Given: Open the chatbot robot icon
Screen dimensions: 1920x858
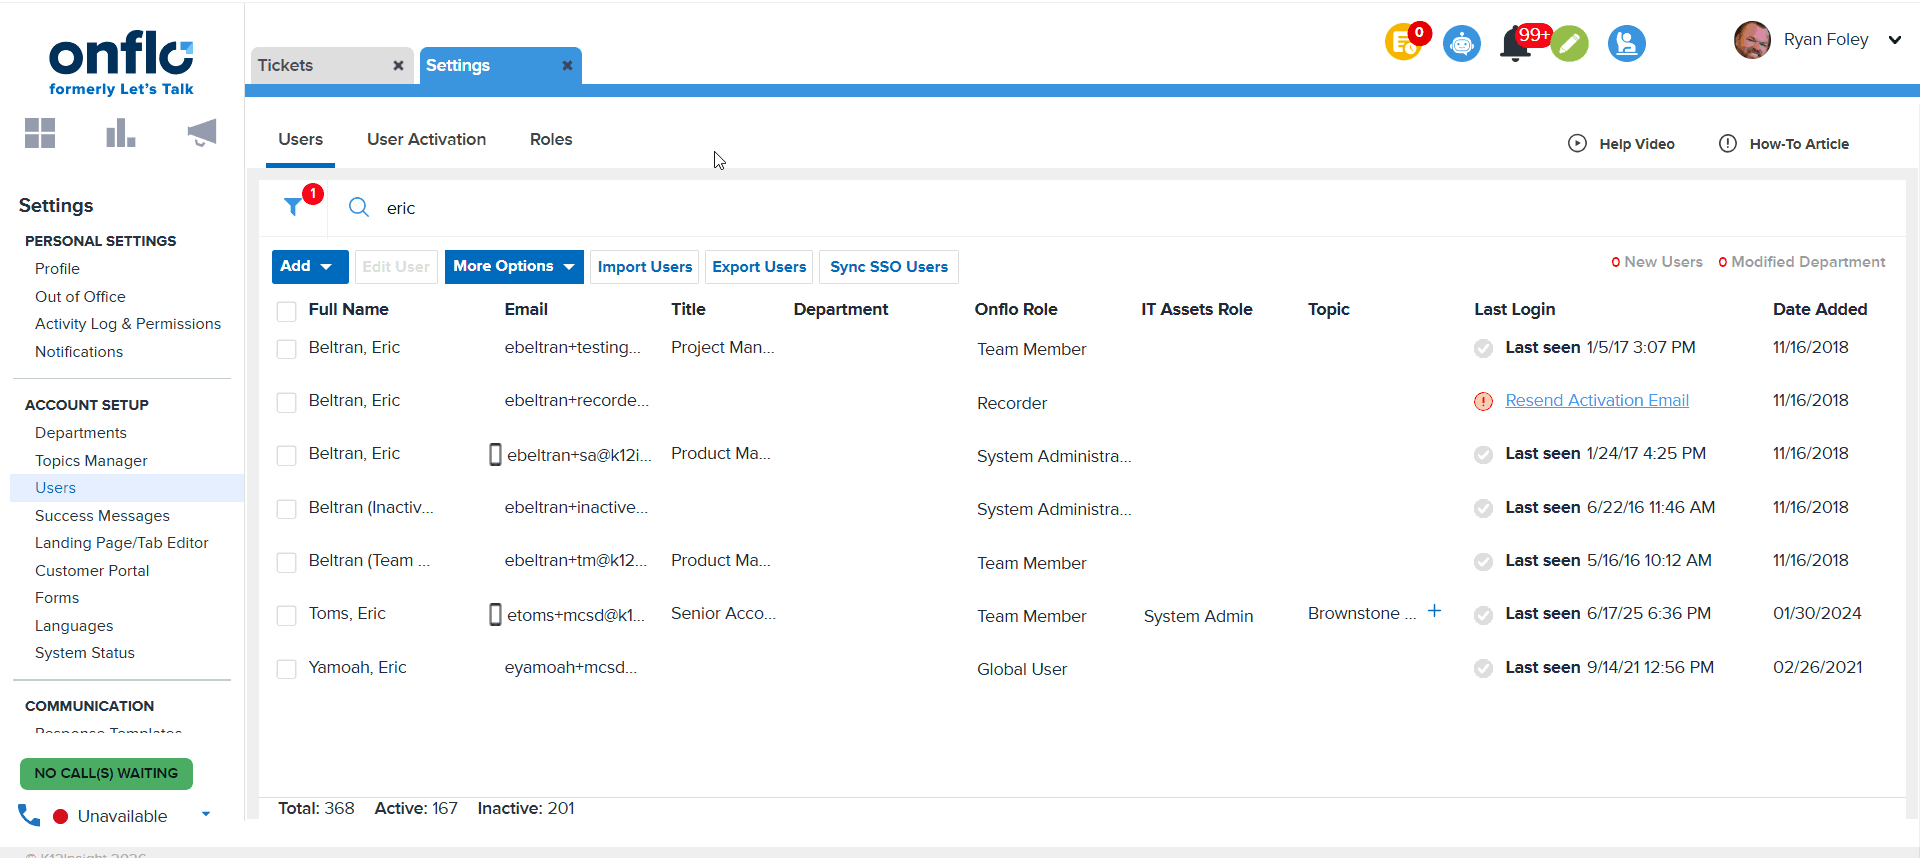Looking at the screenshot, I should (x=1461, y=44).
